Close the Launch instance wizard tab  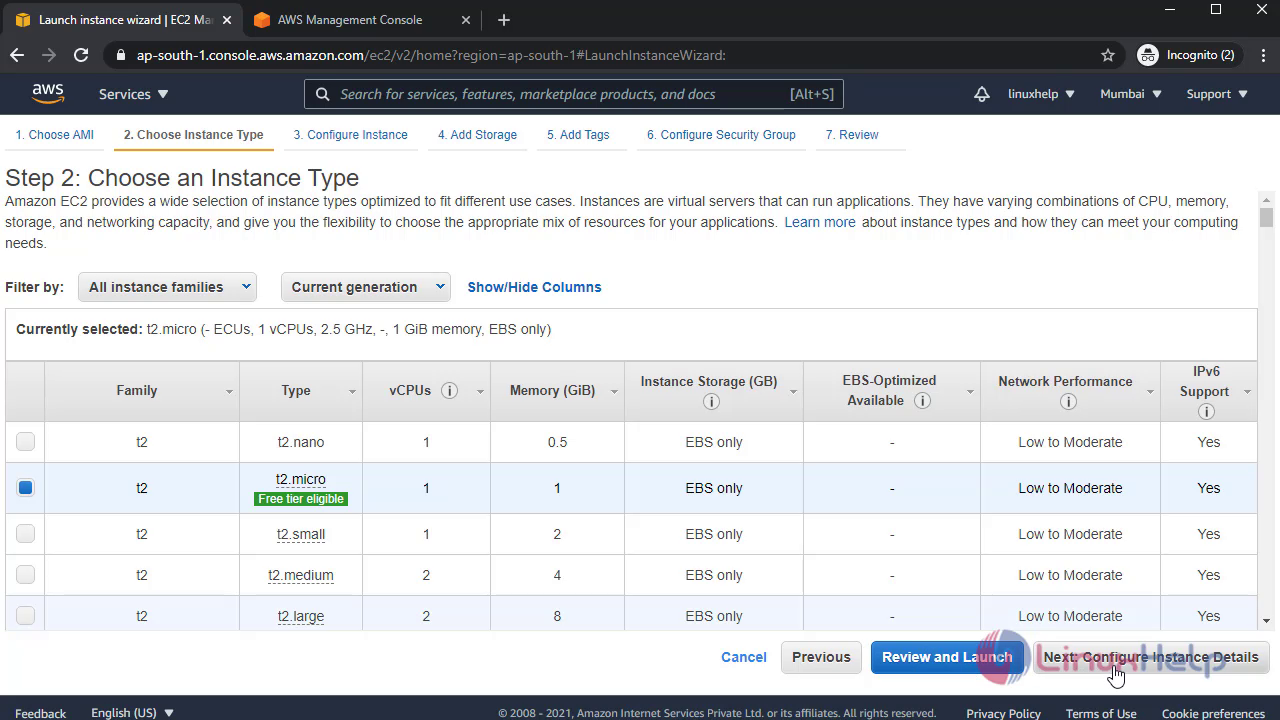click(x=226, y=20)
